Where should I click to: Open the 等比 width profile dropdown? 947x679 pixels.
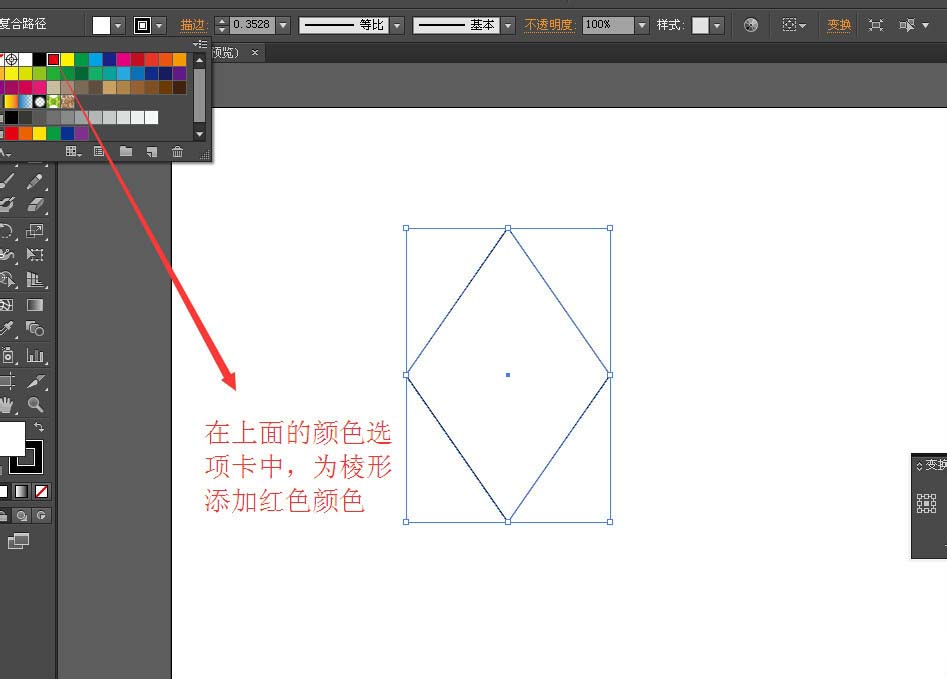point(397,24)
